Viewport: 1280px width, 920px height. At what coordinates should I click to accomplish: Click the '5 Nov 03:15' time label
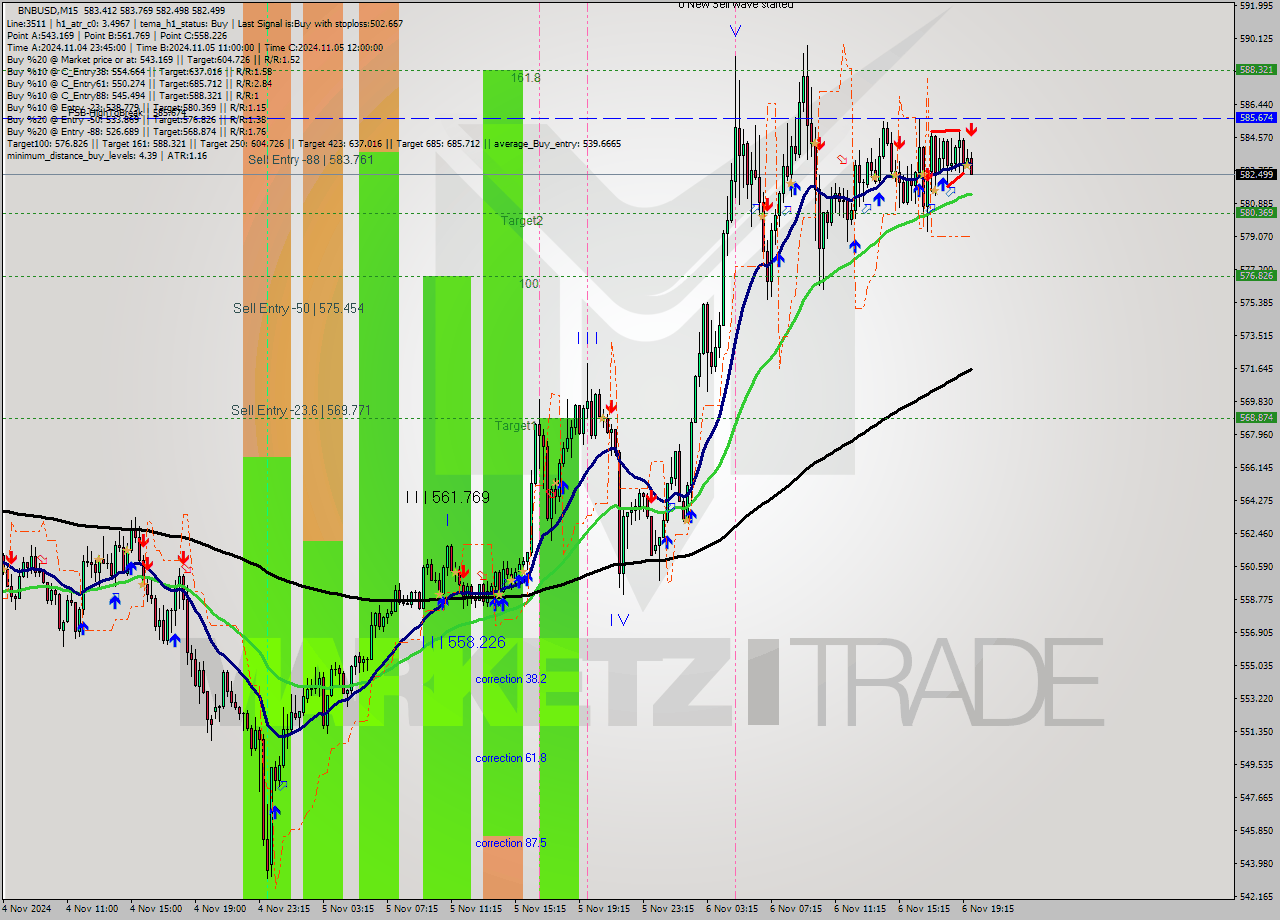[348, 909]
